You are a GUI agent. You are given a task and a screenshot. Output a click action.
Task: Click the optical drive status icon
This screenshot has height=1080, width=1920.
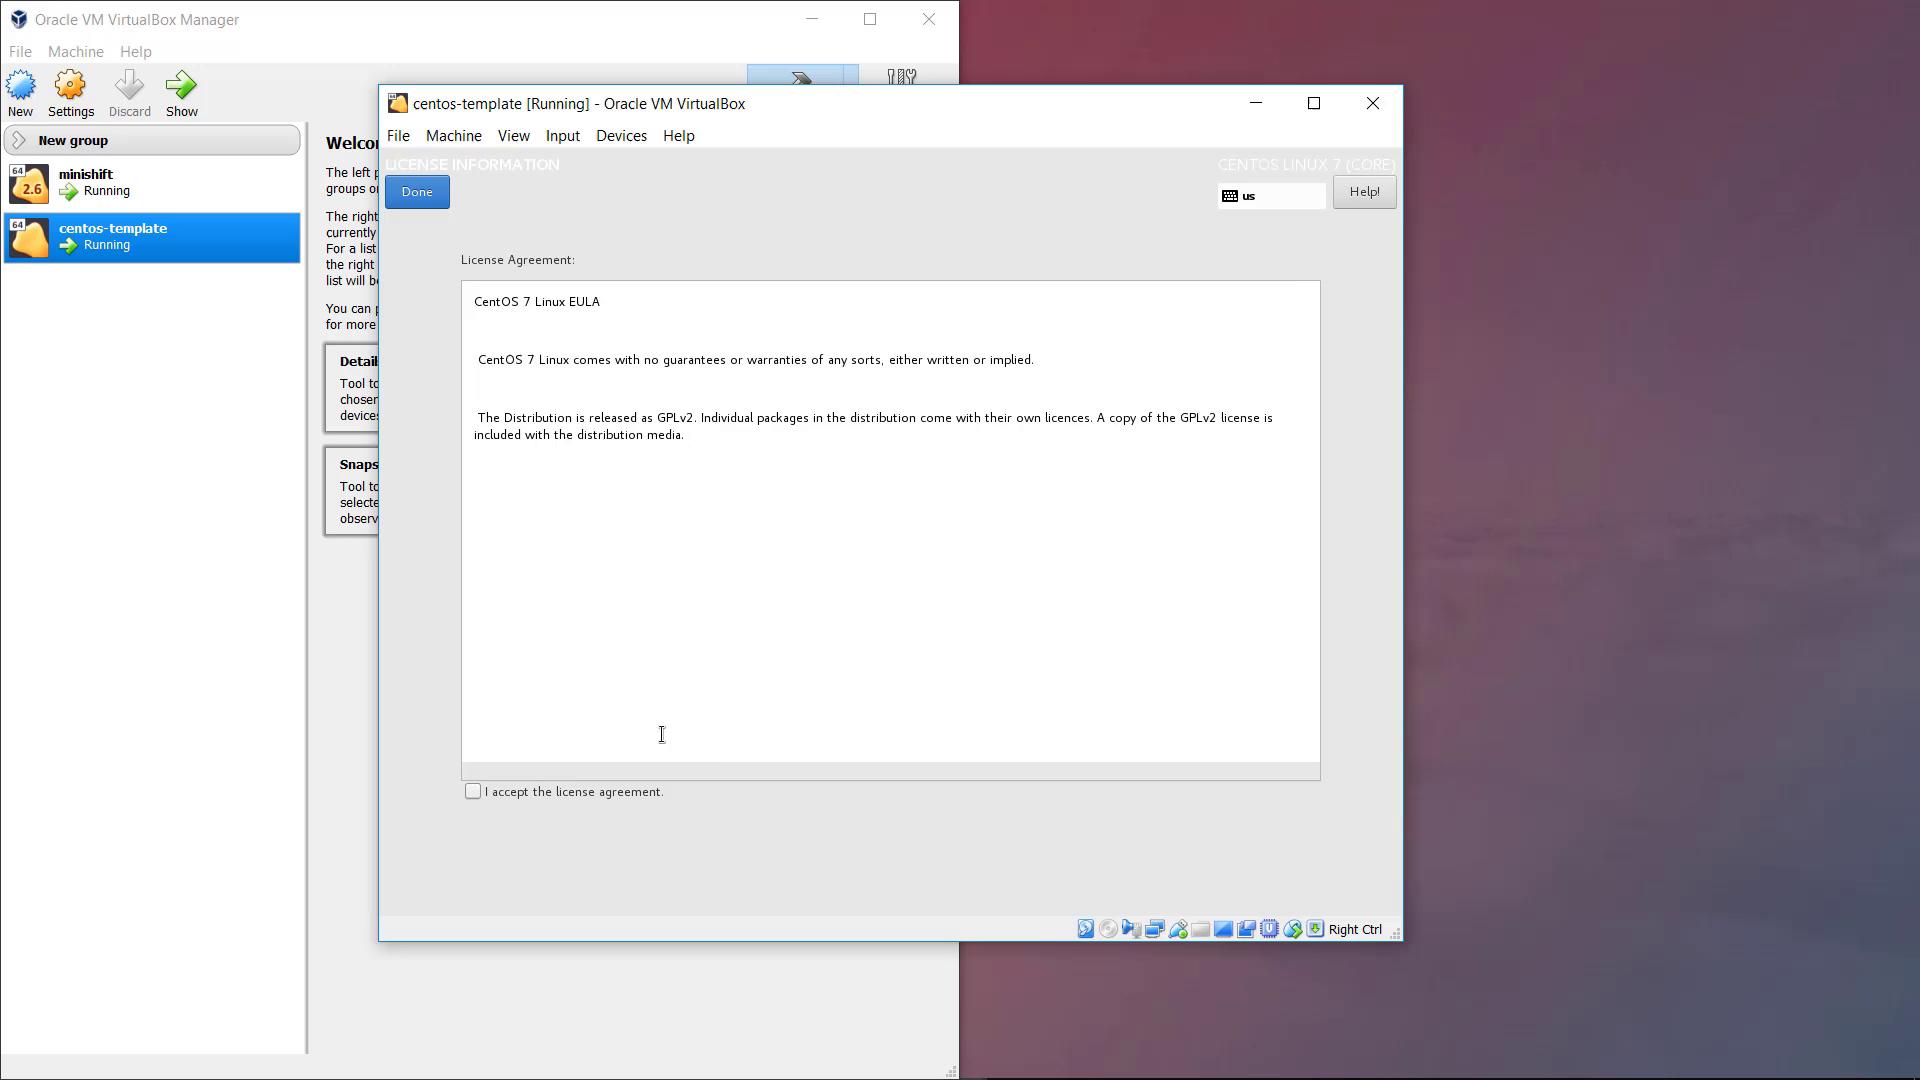point(1108,929)
